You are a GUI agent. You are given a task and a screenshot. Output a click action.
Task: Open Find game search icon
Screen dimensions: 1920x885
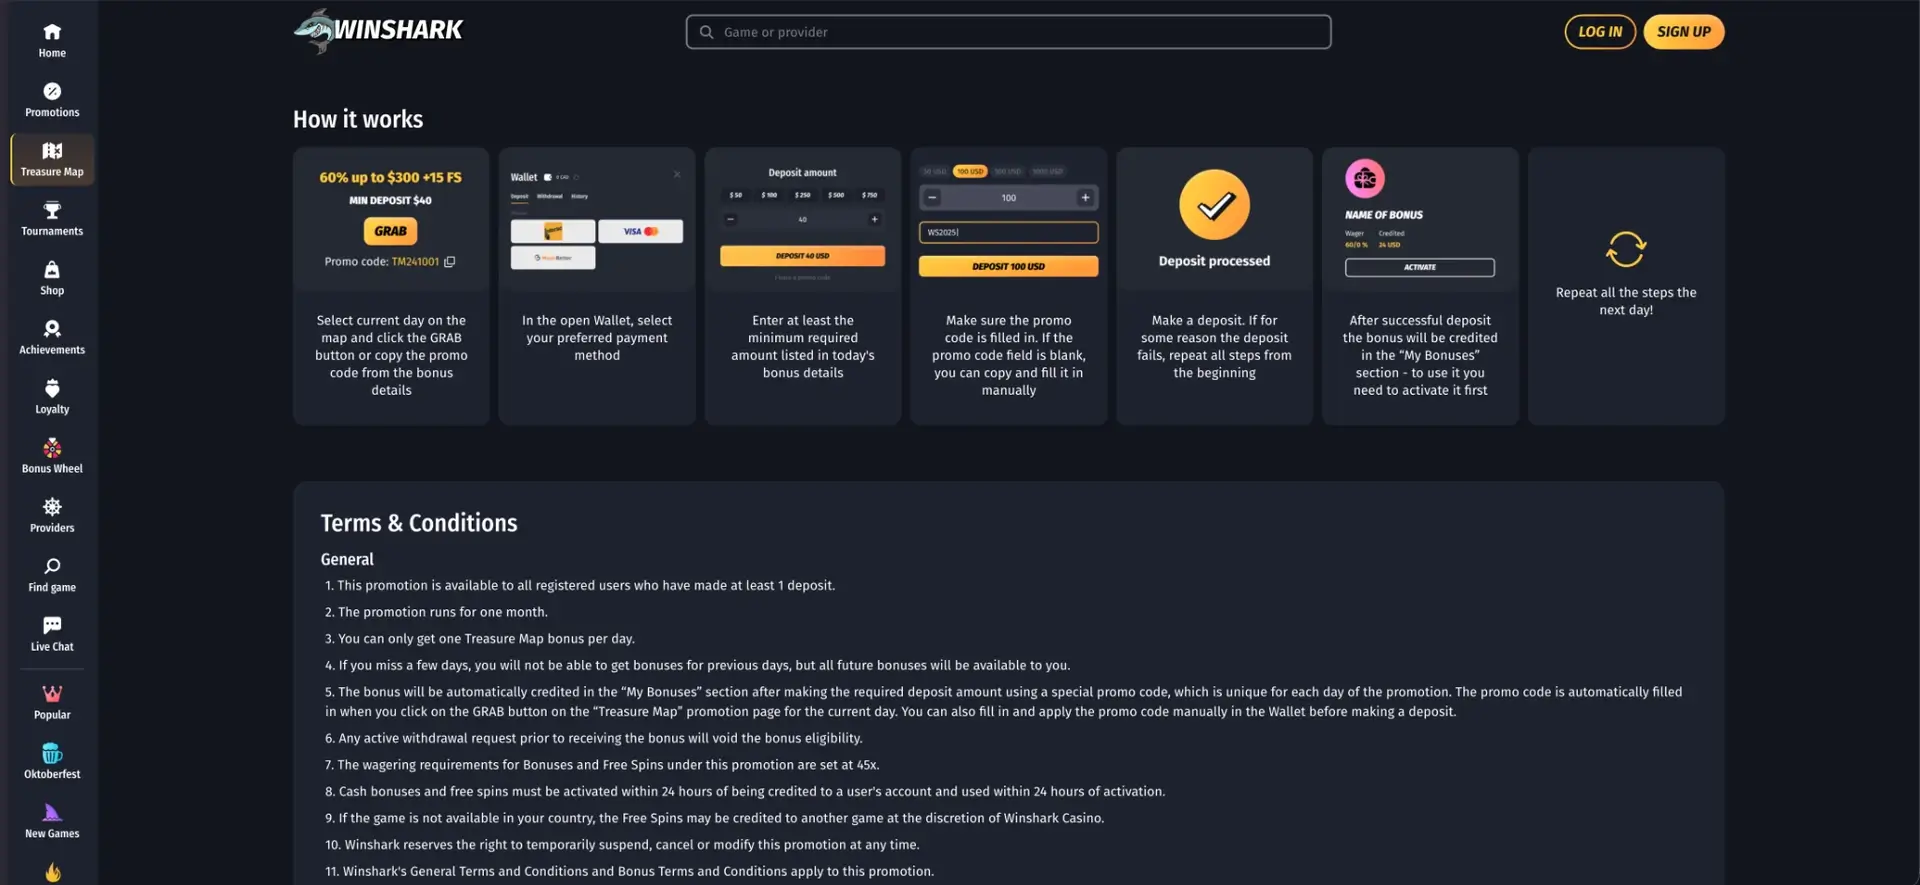[x=52, y=566]
